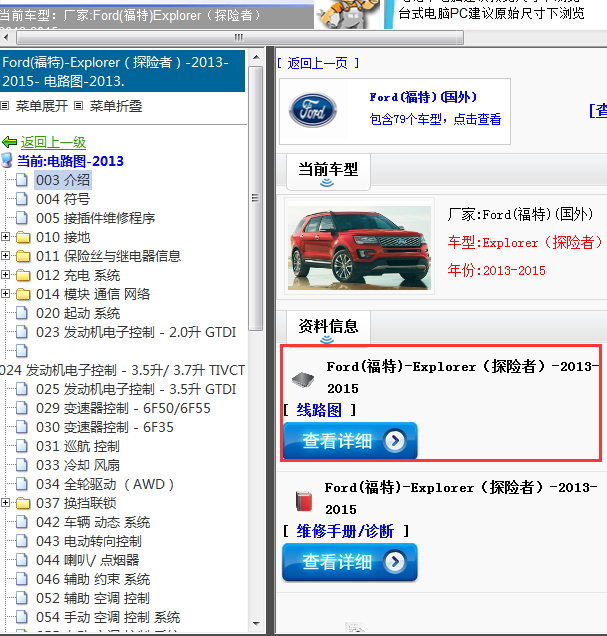Click the 菜单折叠 collapse-menu icon
Screen dimensions: 607x636
coord(78,105)
